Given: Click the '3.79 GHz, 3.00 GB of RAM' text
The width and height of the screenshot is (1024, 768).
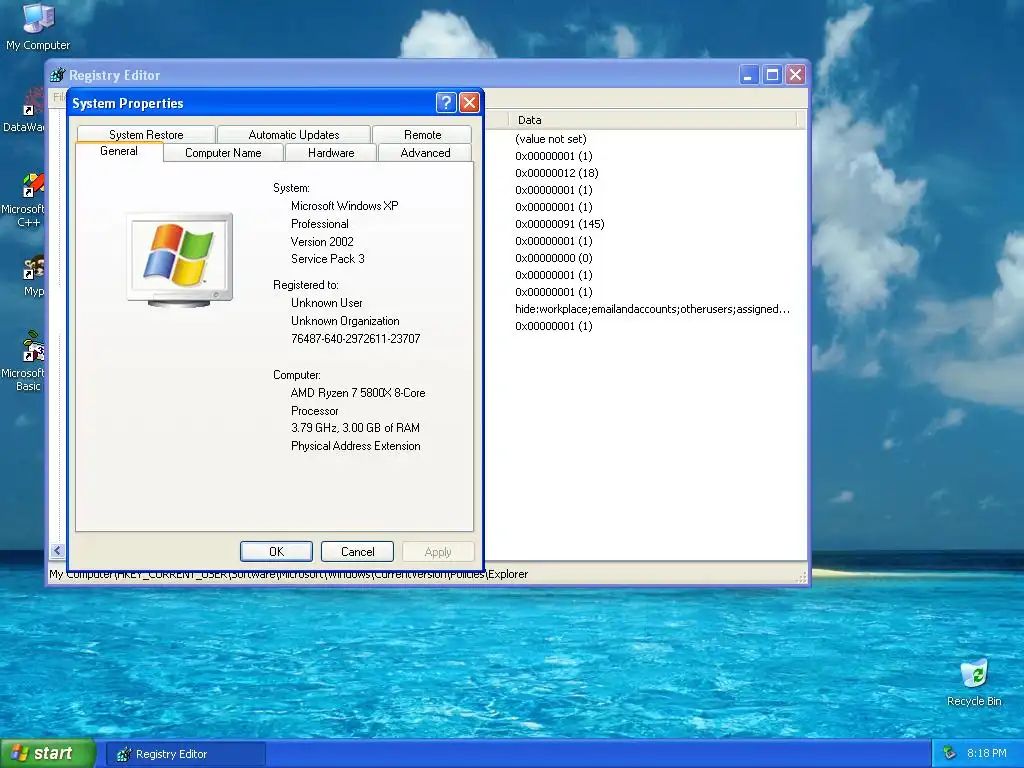Looking at the screenshot, I should point(355,428).
